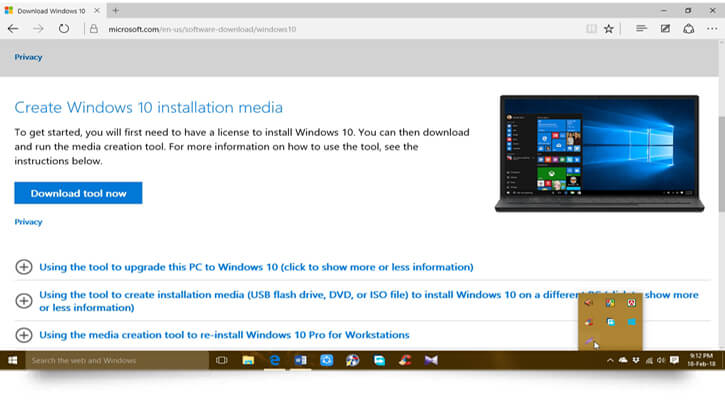This screenshot has width=725, height=400.
Task: Select the Download Windows 10 tab
Action: coord(51,11)
